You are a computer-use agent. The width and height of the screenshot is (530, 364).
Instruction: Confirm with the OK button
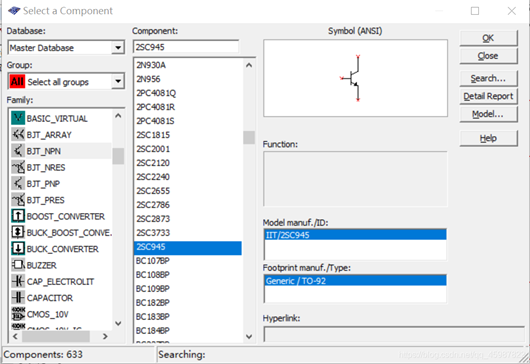pyautogui.click(x=488, y=38)
